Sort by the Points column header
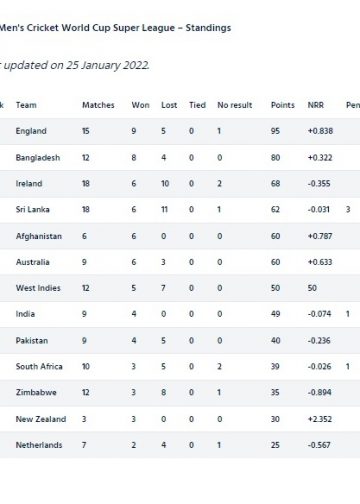The image size is (360, 504). [283, 105]
